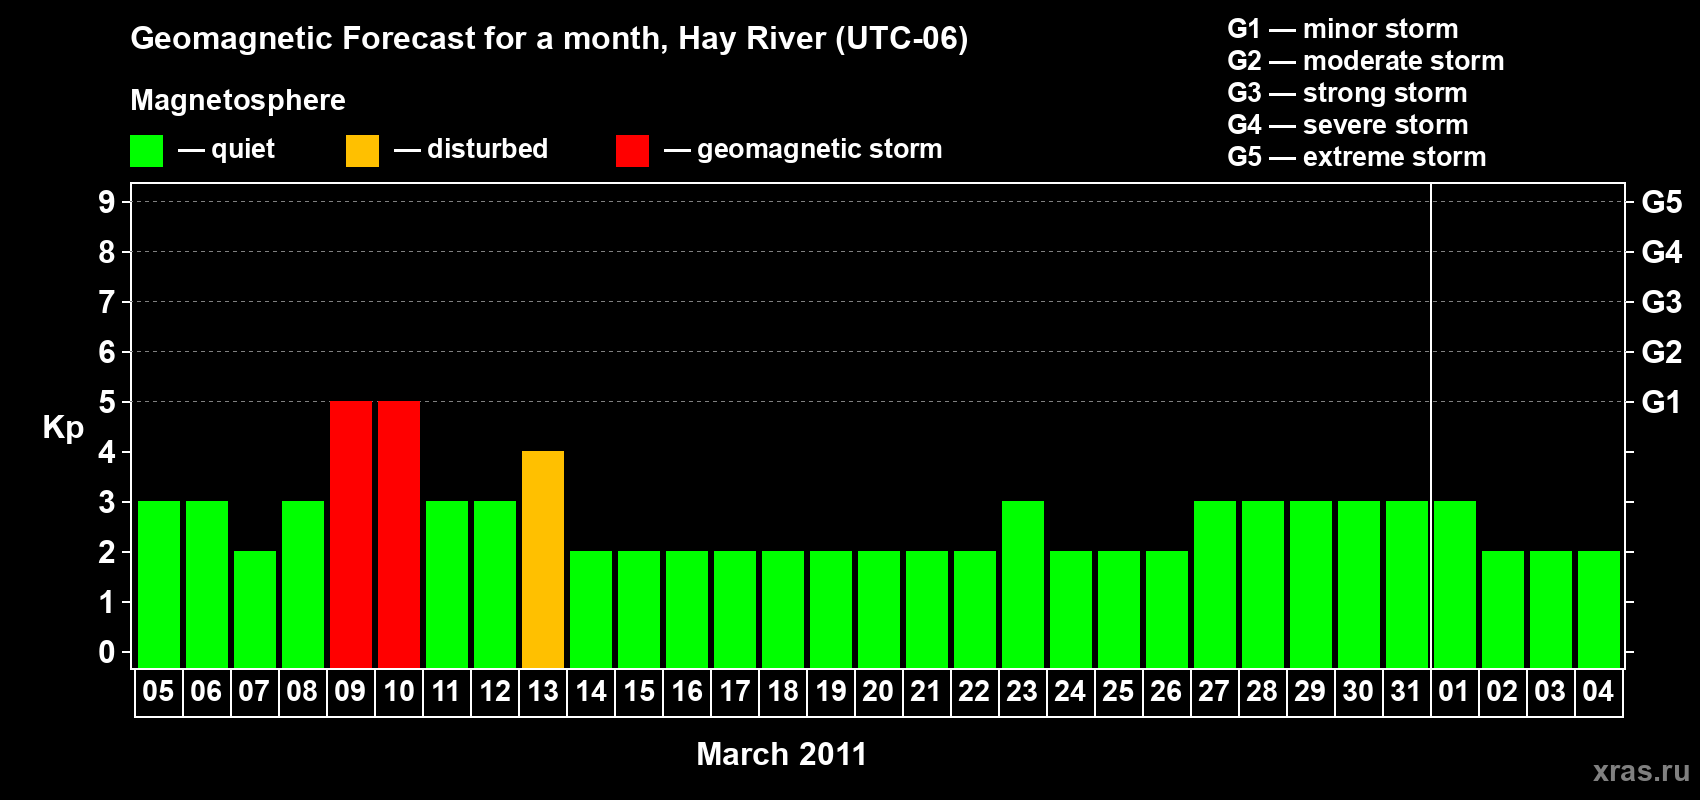The image size is (1700, 800).
Task: Click date label 13 on the axis
Action: click(543, 691)
